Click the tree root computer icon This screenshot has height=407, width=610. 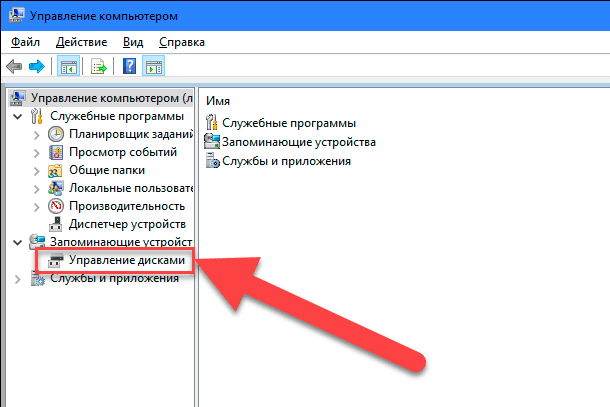(x=18, y=98)
